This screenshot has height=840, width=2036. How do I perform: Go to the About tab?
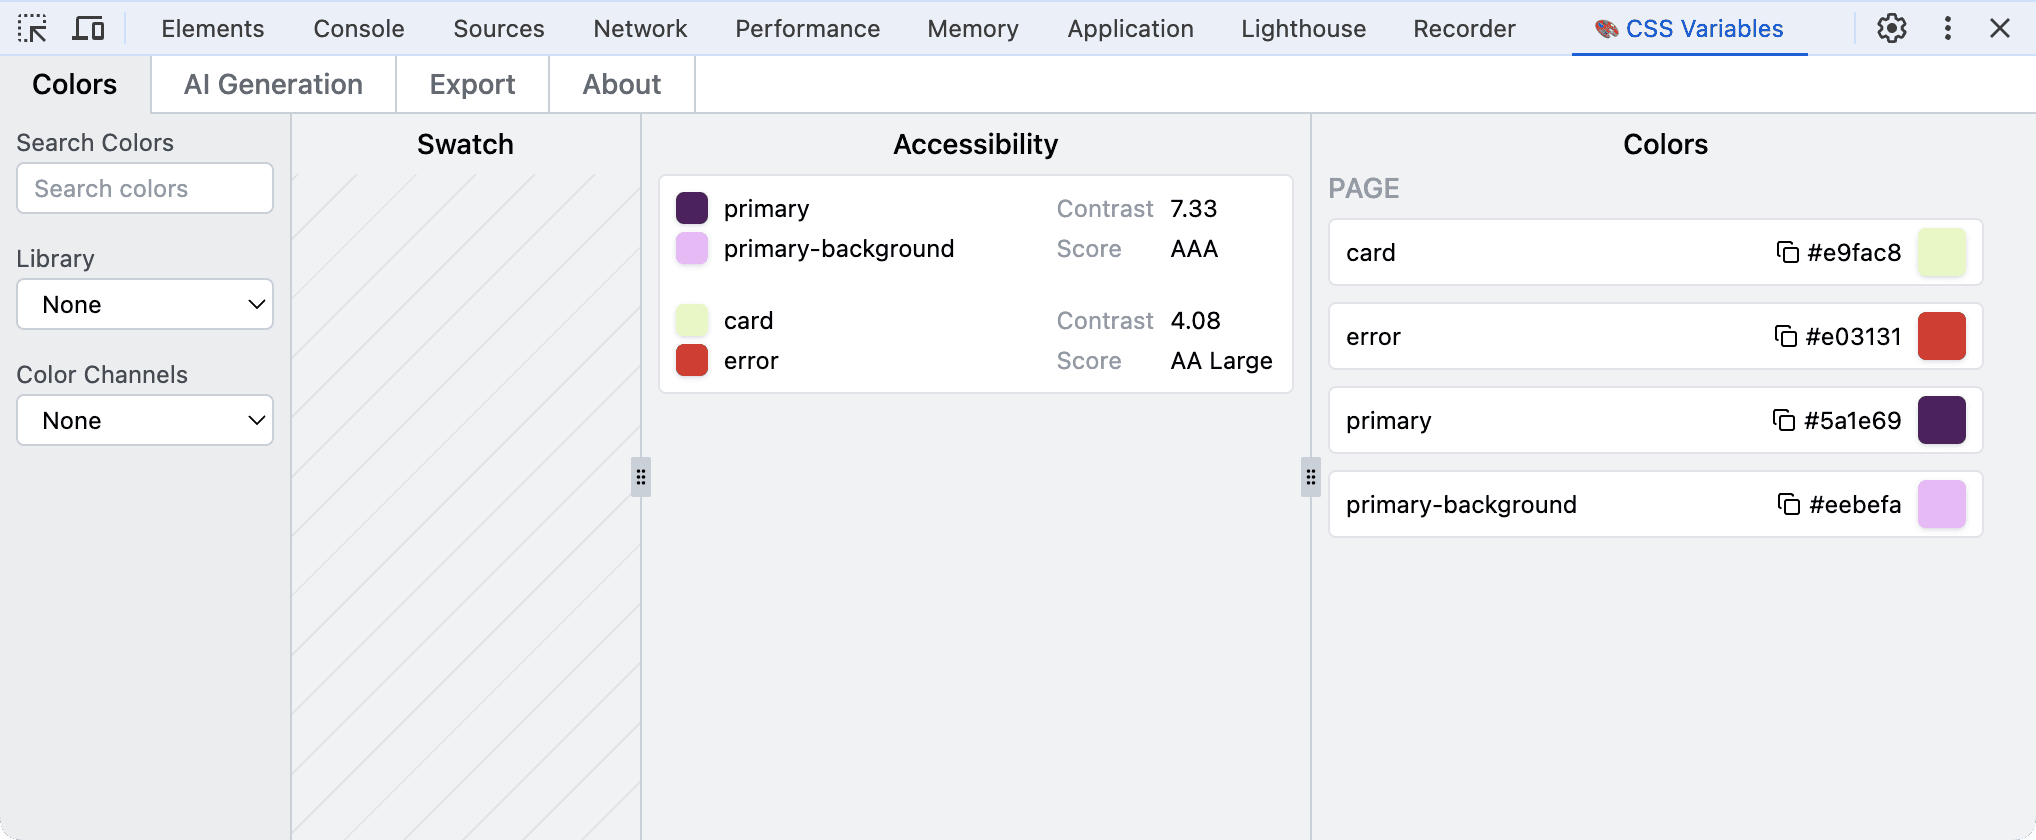pos(621,85)
